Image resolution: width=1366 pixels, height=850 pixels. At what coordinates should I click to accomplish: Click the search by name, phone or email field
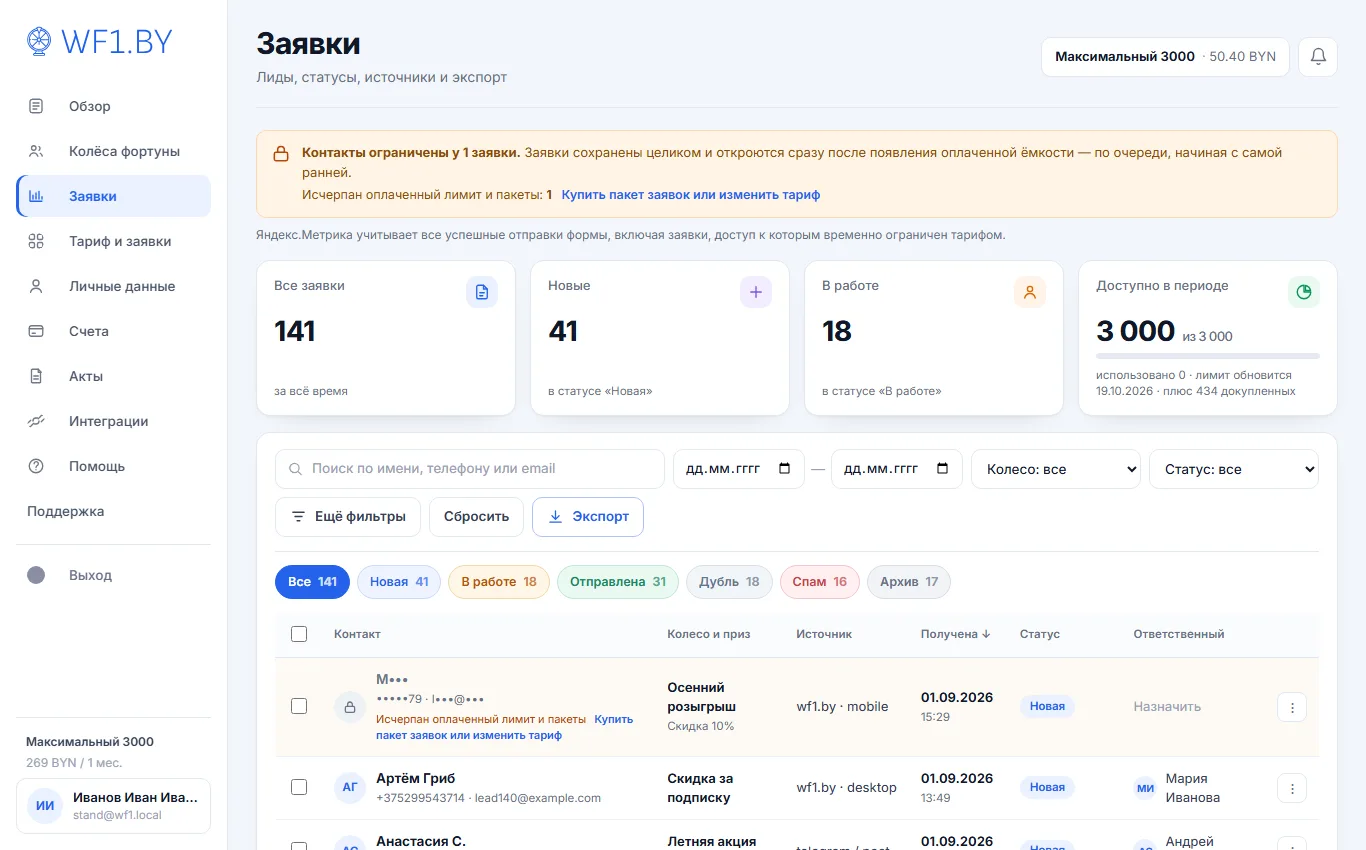pyautogui.click(x=470, y=469)
